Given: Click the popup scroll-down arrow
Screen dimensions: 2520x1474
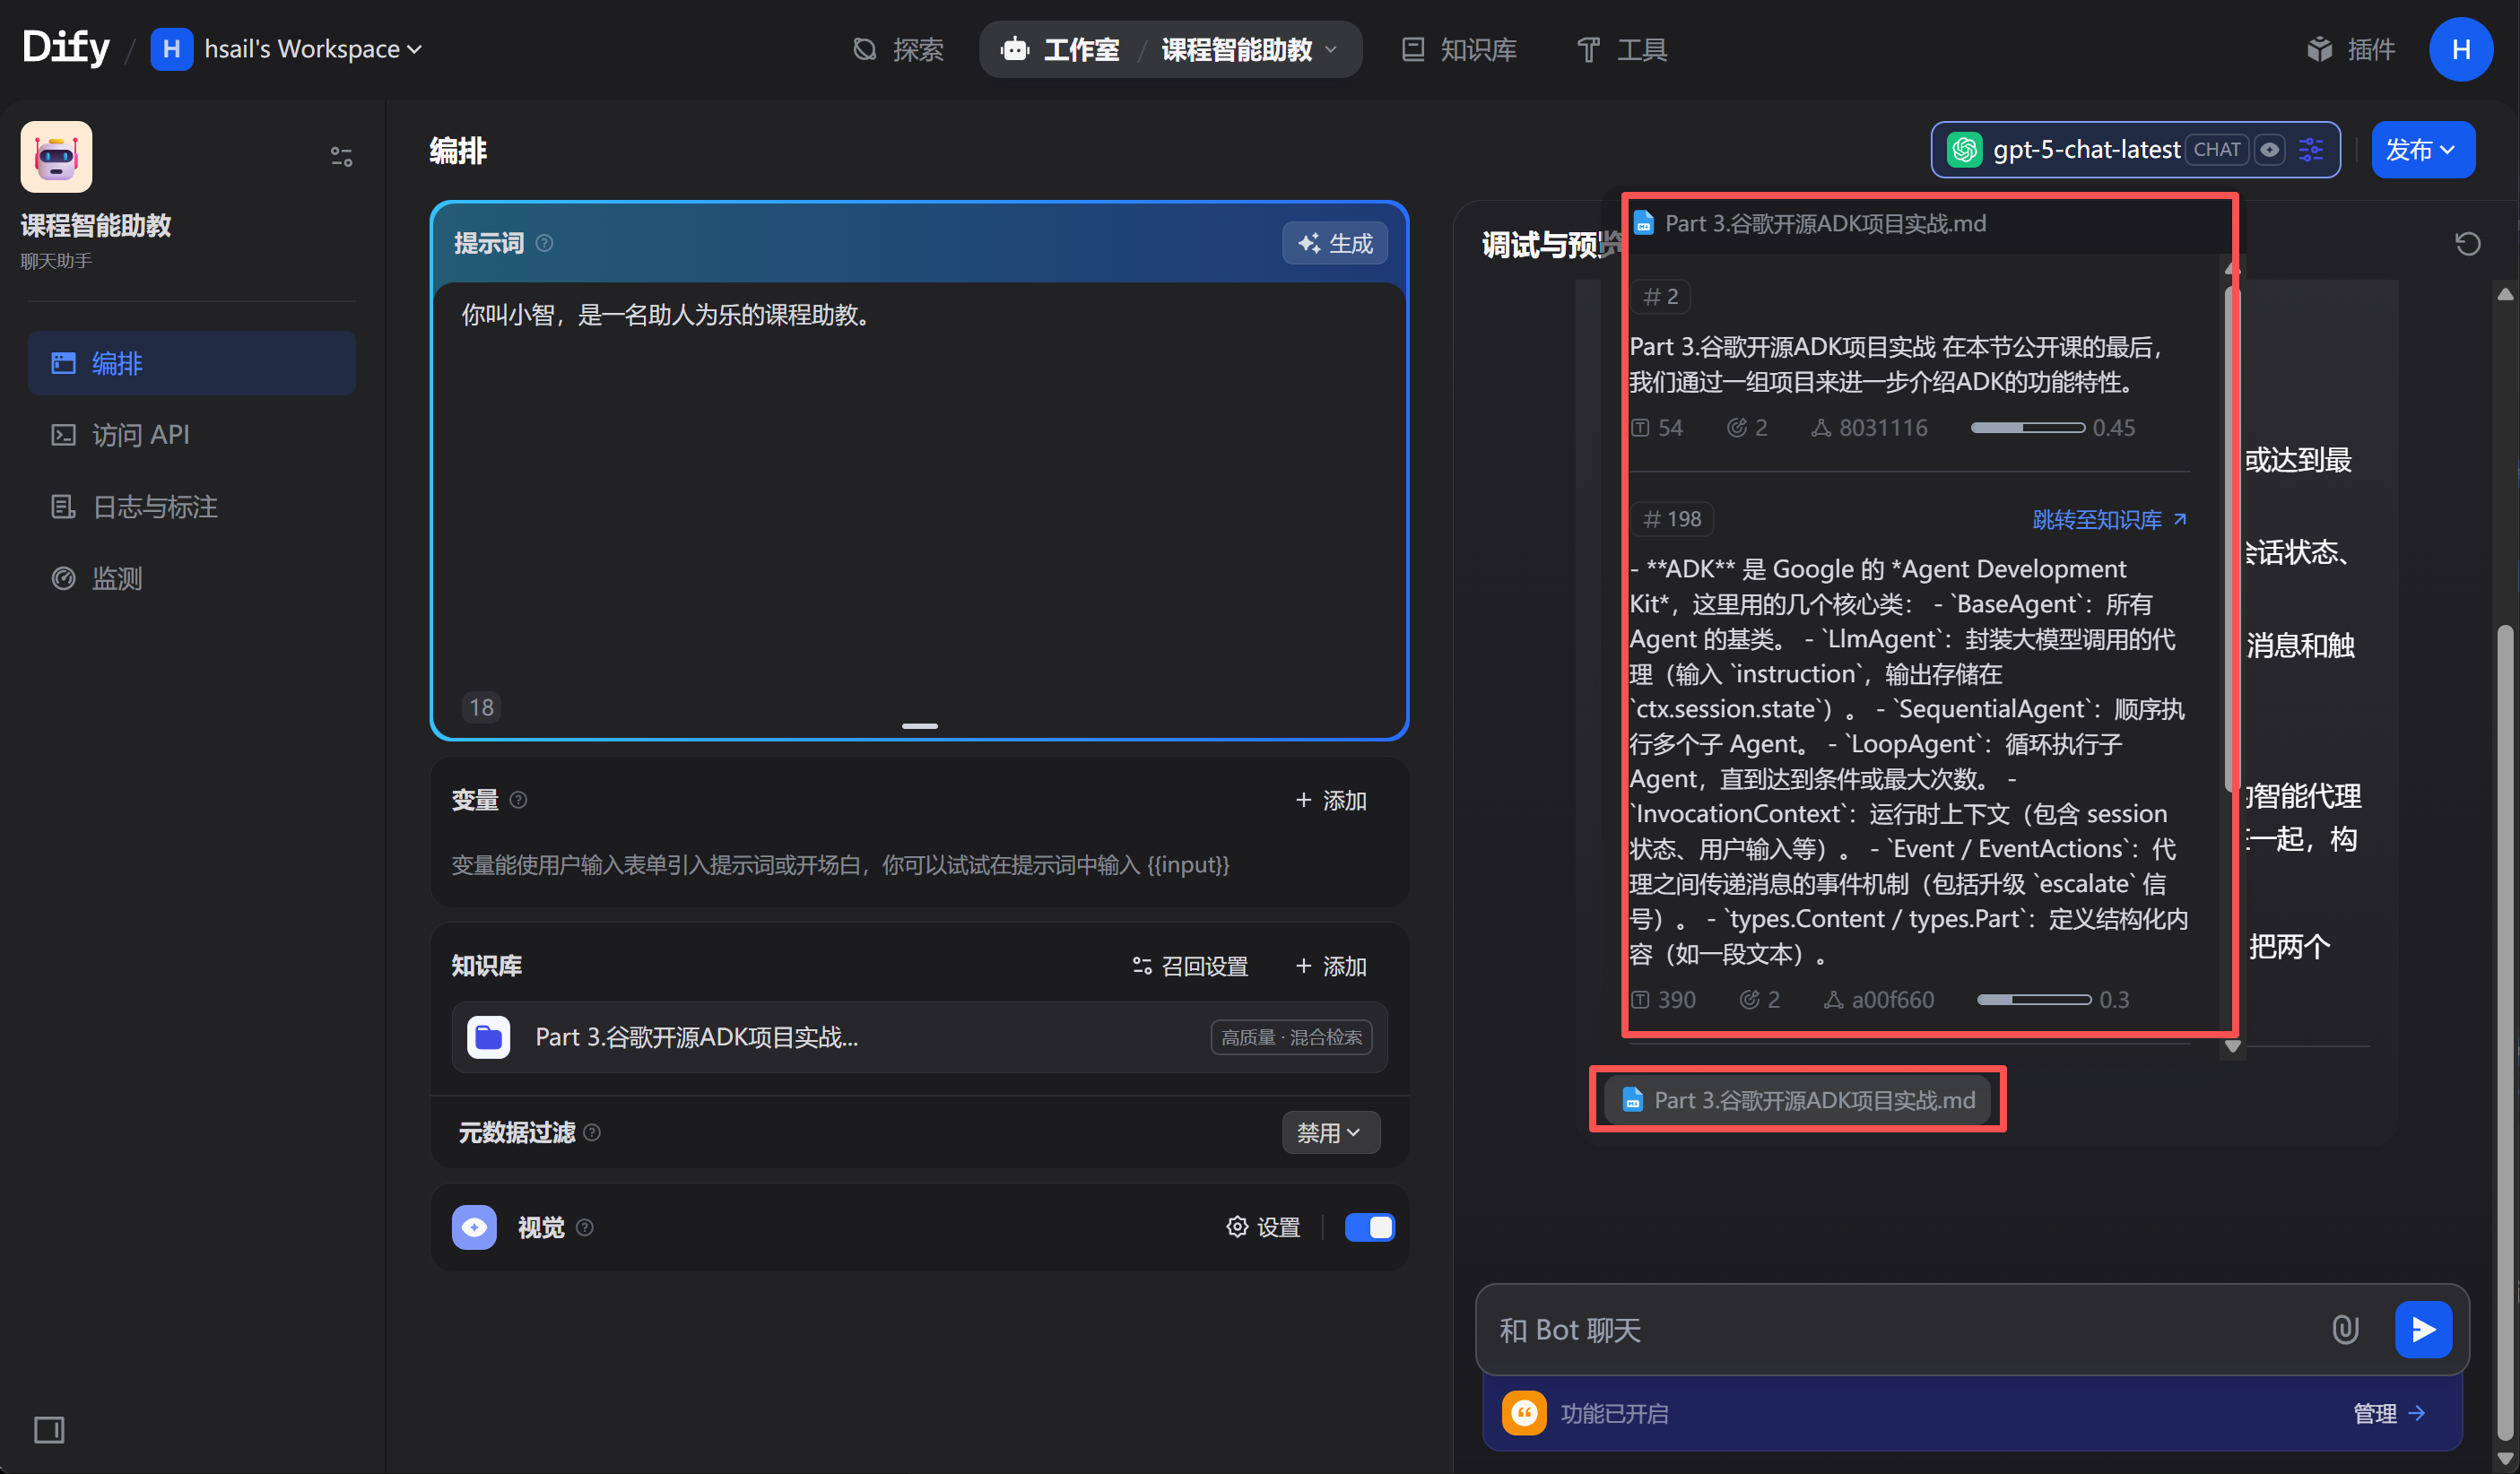Looking at the screenshot, I should pos(2232,1047).
